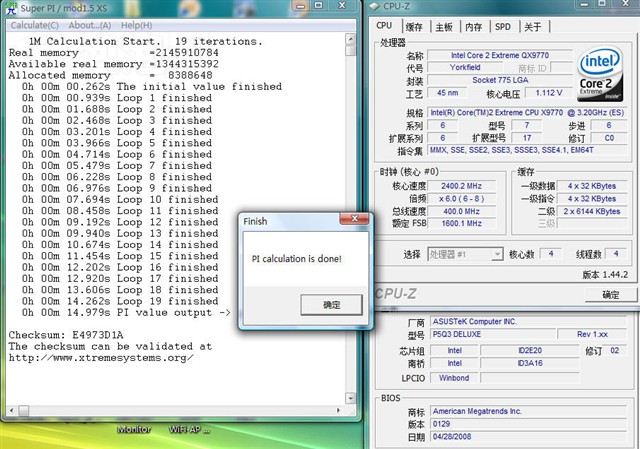Click the Socket 775 LGA package field

click(x=500, y=80)
